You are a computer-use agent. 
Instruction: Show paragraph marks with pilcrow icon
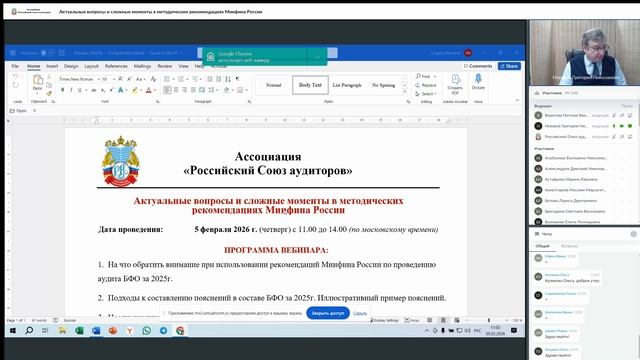click(238, 79)
